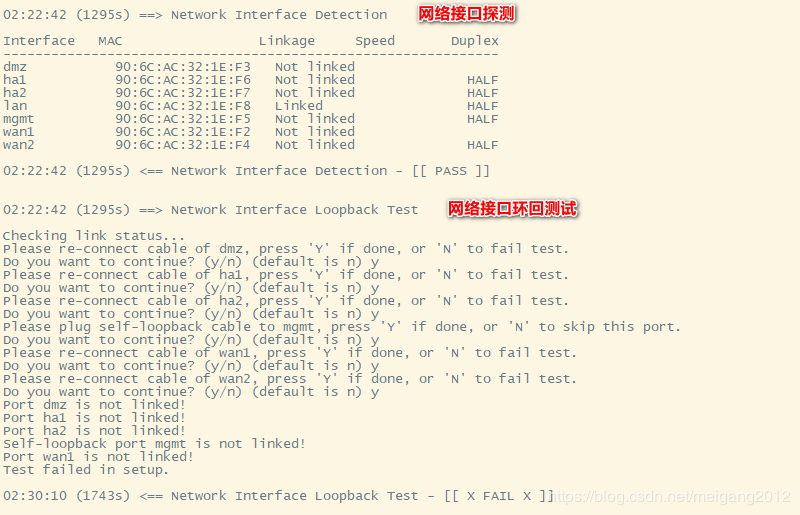Click the [[ X FAIL X ]] result text
This screenshot has width=800, height=515.
coord(498,496)
